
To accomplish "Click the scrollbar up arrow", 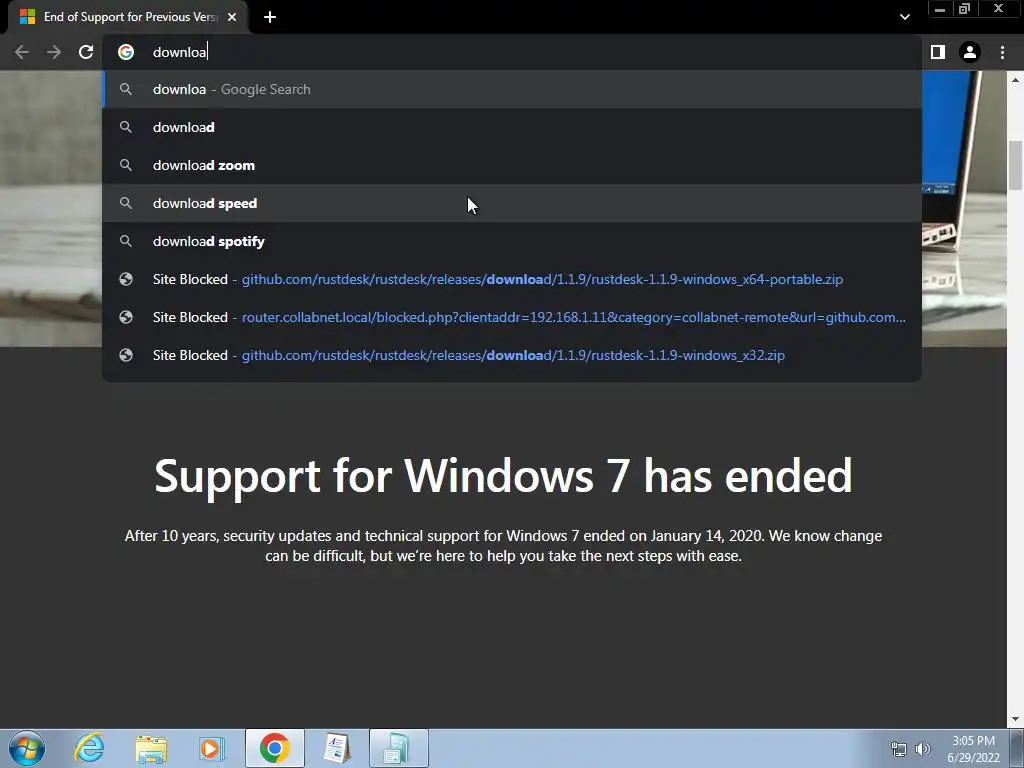I will click(x=1015, y=80).
